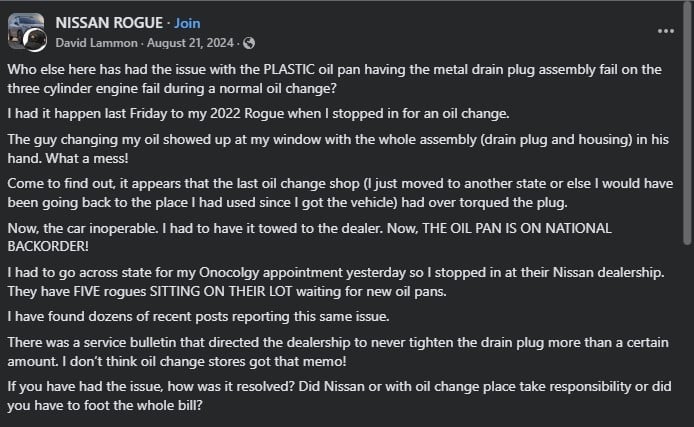Click the vertical scrollbar thumb
The height and width of the screenshot is (427, 694).
click(x=687, y=120)
